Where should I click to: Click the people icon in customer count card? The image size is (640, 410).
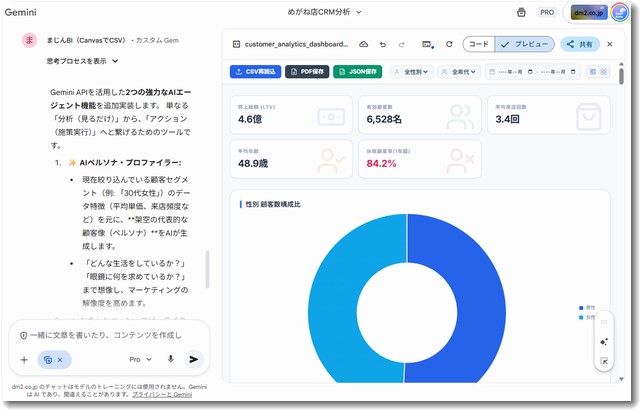(460, 117)
